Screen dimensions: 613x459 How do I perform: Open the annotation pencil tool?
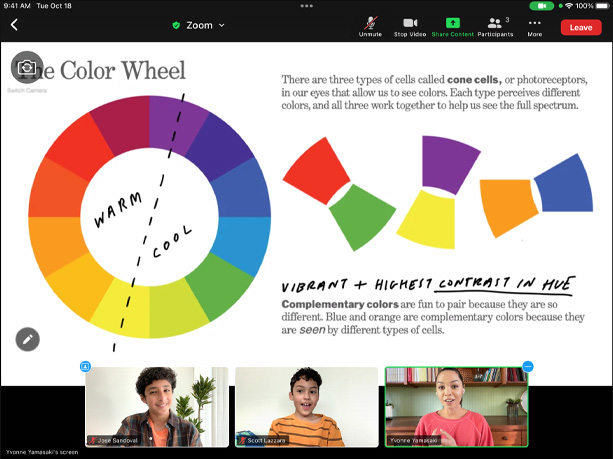[x=28, y=339]
